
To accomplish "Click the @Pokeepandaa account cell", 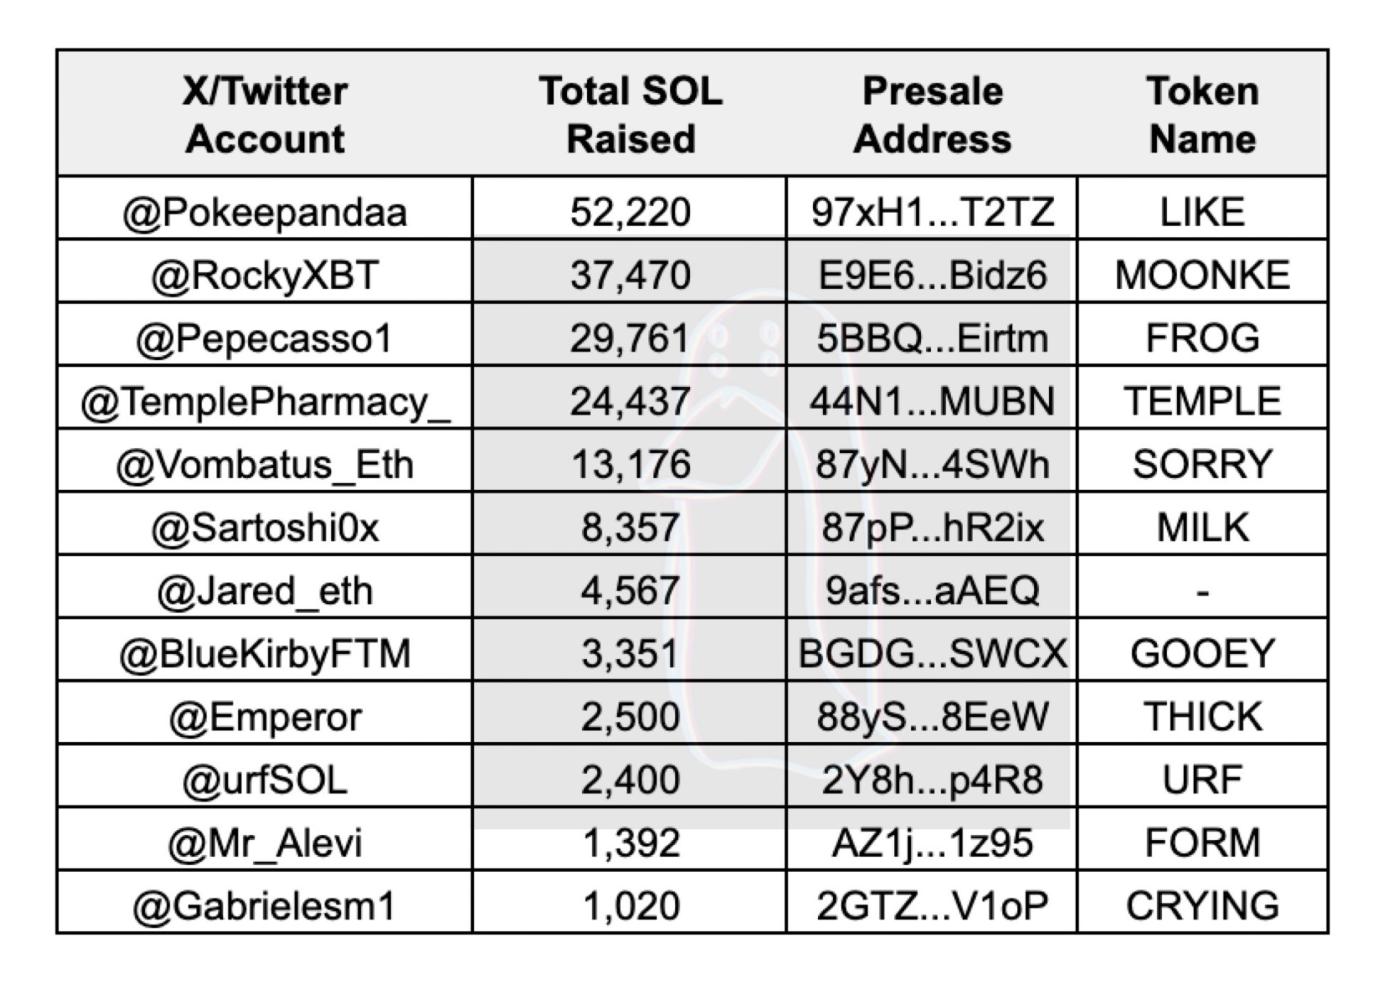I will 265,212.
